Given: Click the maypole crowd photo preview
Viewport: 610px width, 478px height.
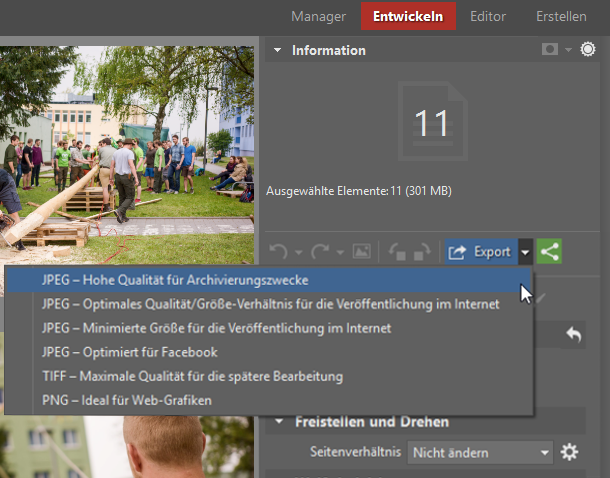Looking at the screenshot, I should [x=127, y=156].
